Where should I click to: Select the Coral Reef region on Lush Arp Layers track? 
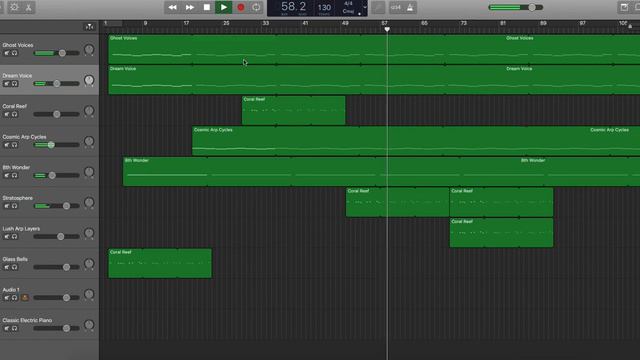[502, 233]
